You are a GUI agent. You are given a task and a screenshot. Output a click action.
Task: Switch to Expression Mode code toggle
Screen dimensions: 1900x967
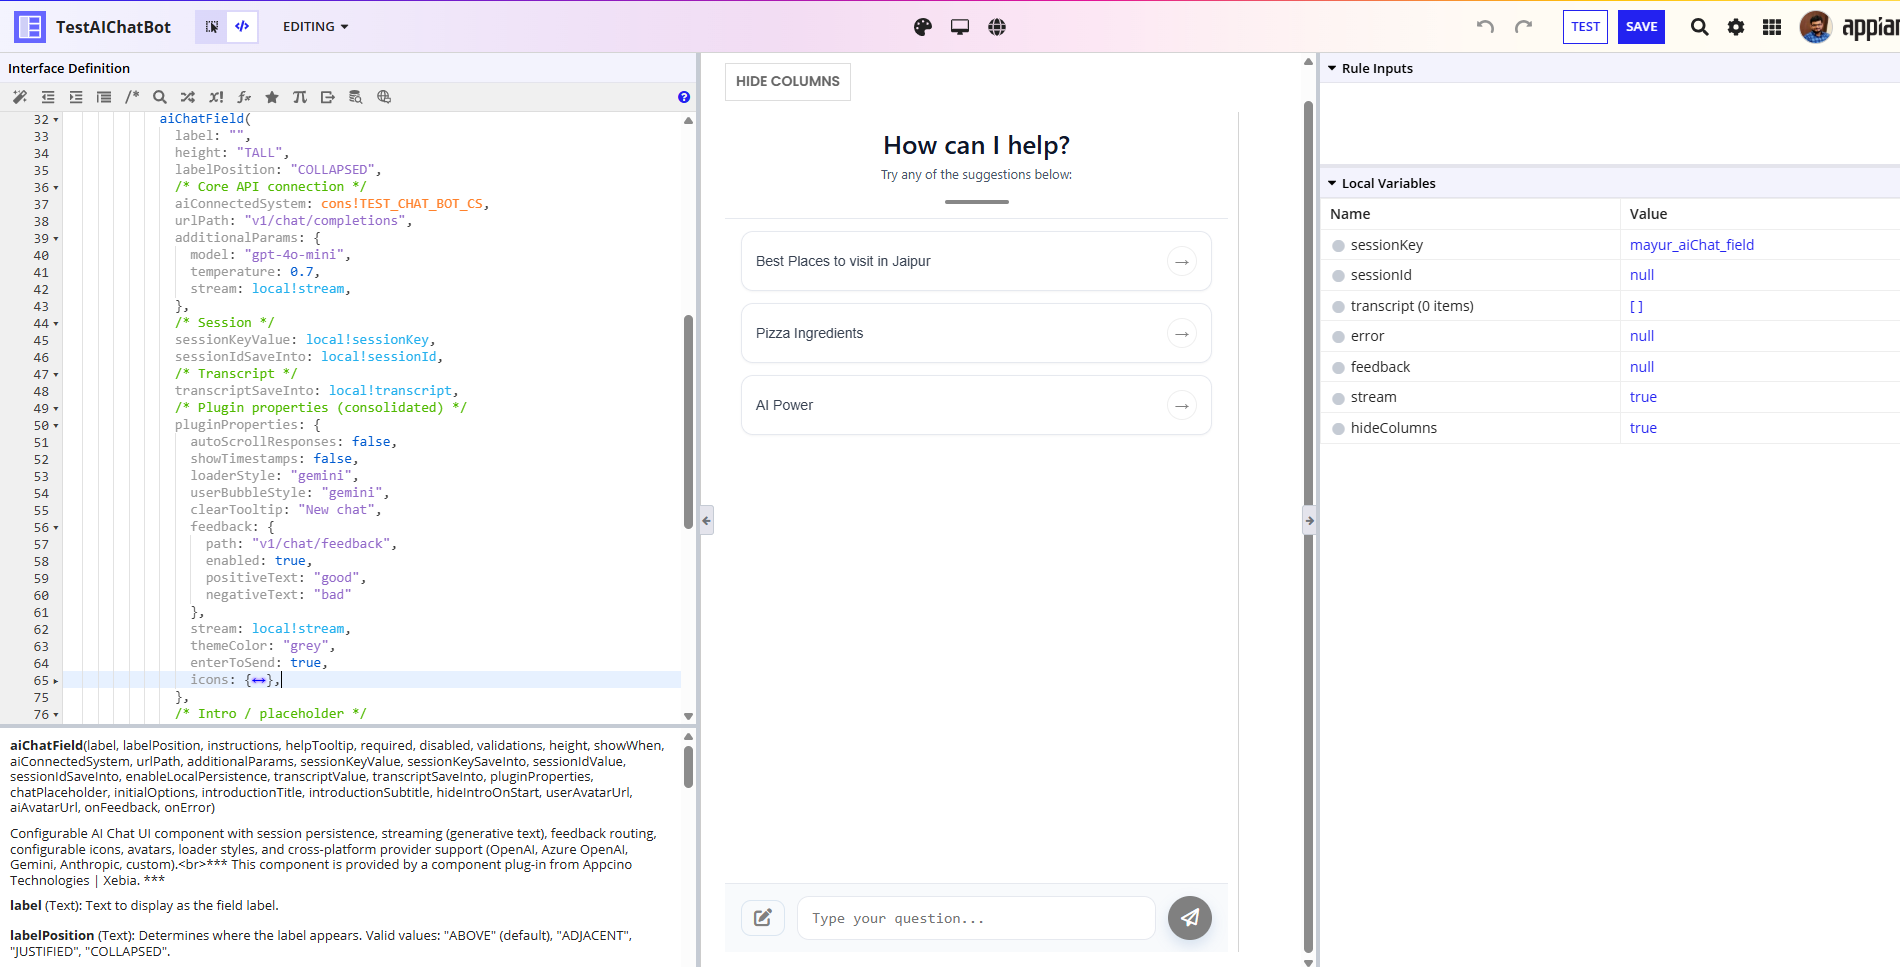click(x=242, y=27)
